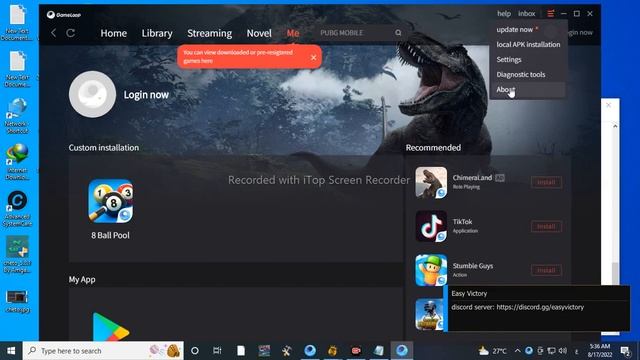Open the Network shortcut on desktop

[x=17, y=116]
